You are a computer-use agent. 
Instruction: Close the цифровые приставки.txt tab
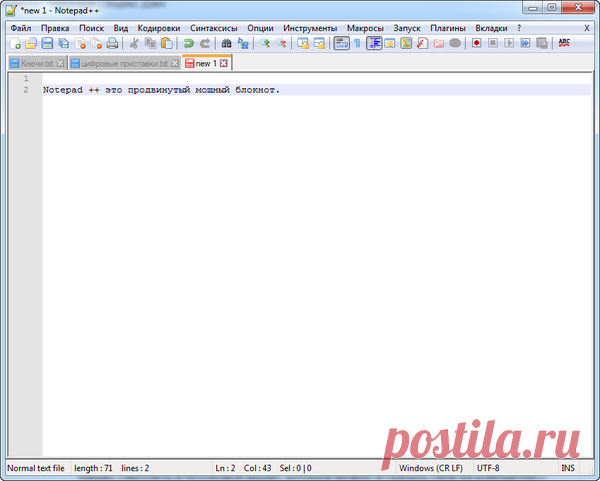pos(174,64)
